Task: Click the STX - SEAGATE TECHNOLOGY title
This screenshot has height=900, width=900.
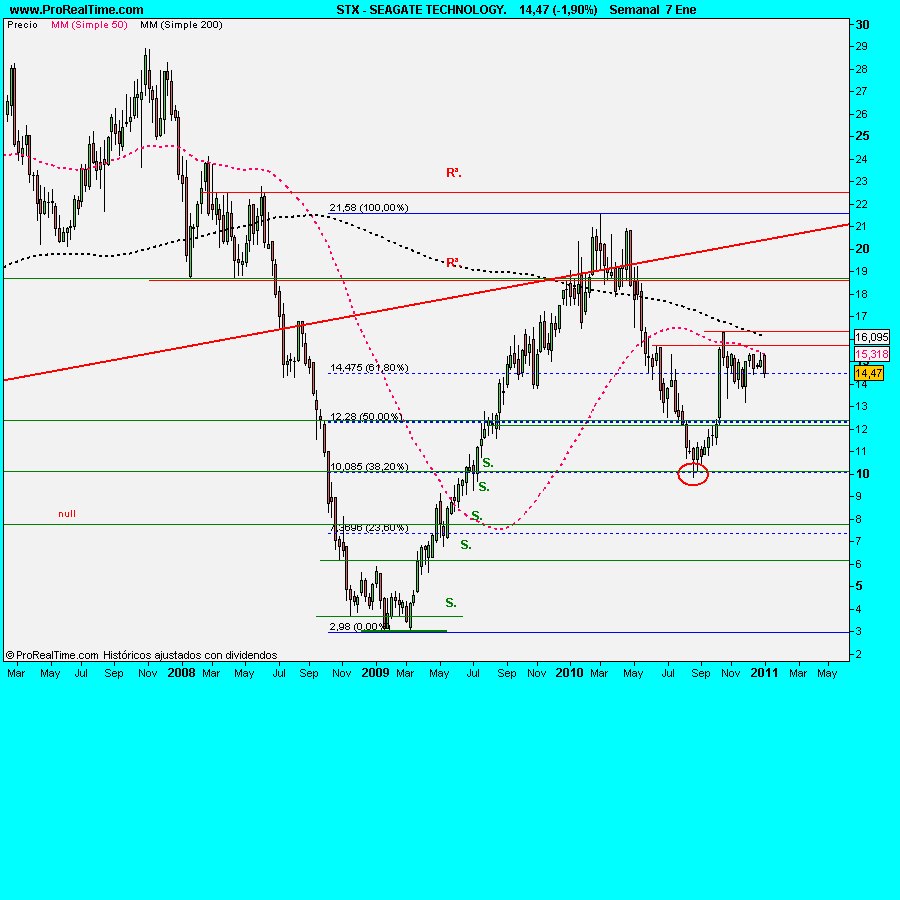Action: [421, 10]
